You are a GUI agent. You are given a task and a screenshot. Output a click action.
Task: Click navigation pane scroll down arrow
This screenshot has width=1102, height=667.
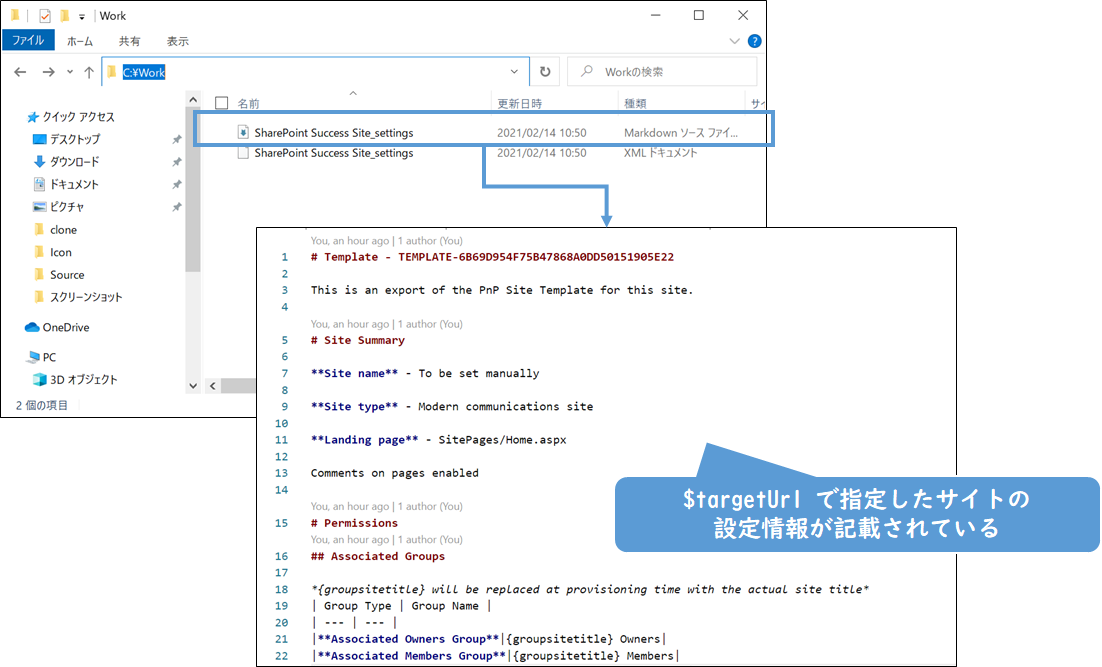pos(193,386)
